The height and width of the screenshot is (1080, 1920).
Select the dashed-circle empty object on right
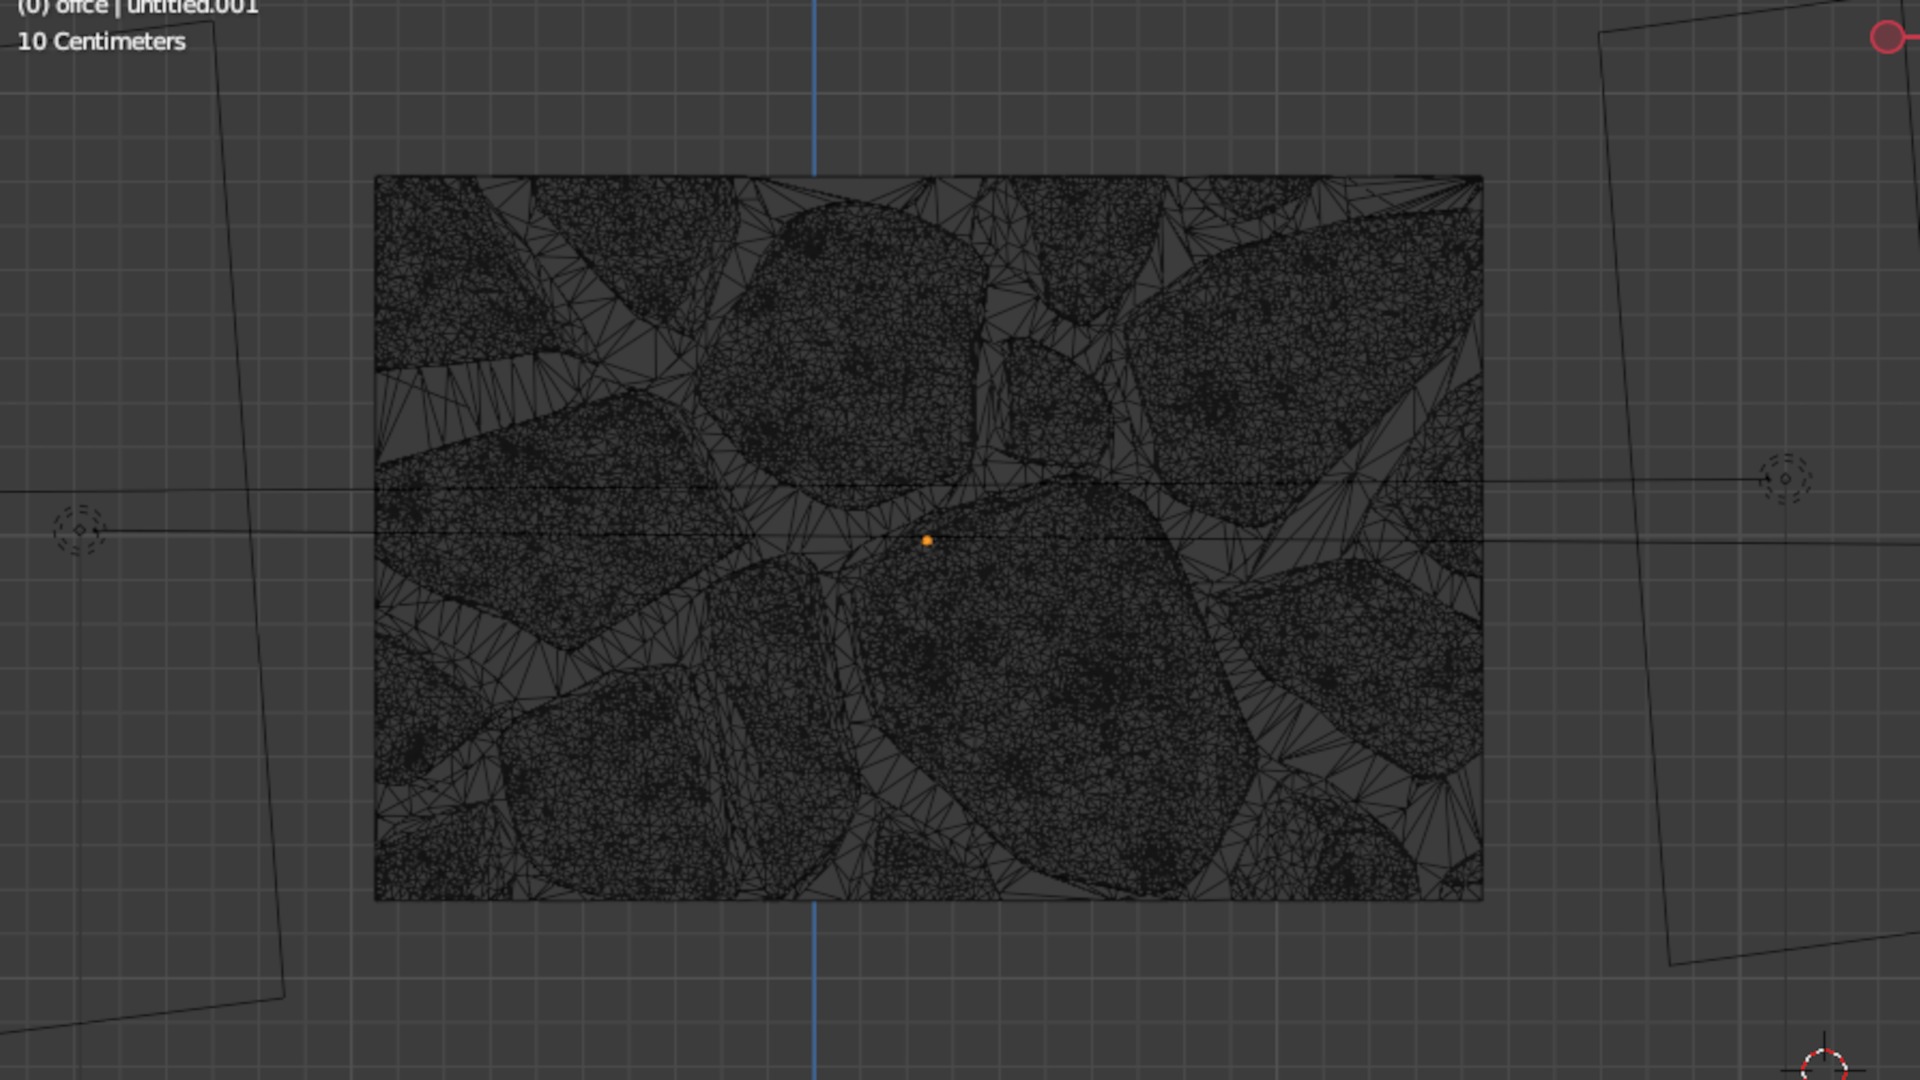point(1785,479)
